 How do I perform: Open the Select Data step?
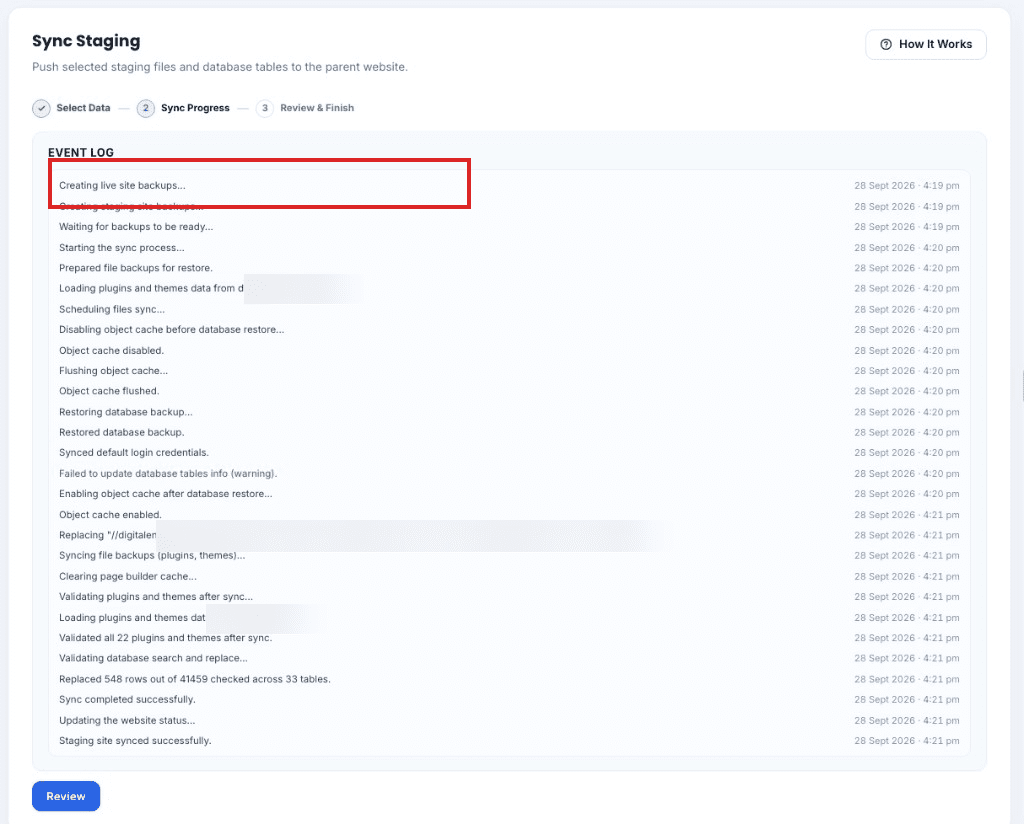pos(72,108)
